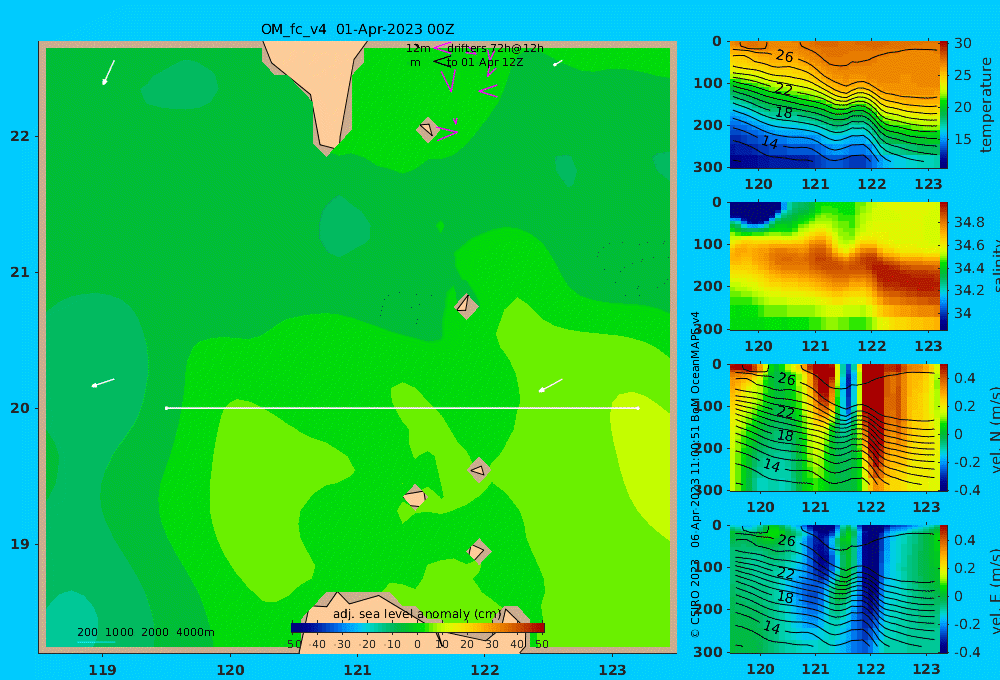This screenshot has width=1000, height=680.
Task: Open the northward velocity section panel
Action: [x=834, y=427]
